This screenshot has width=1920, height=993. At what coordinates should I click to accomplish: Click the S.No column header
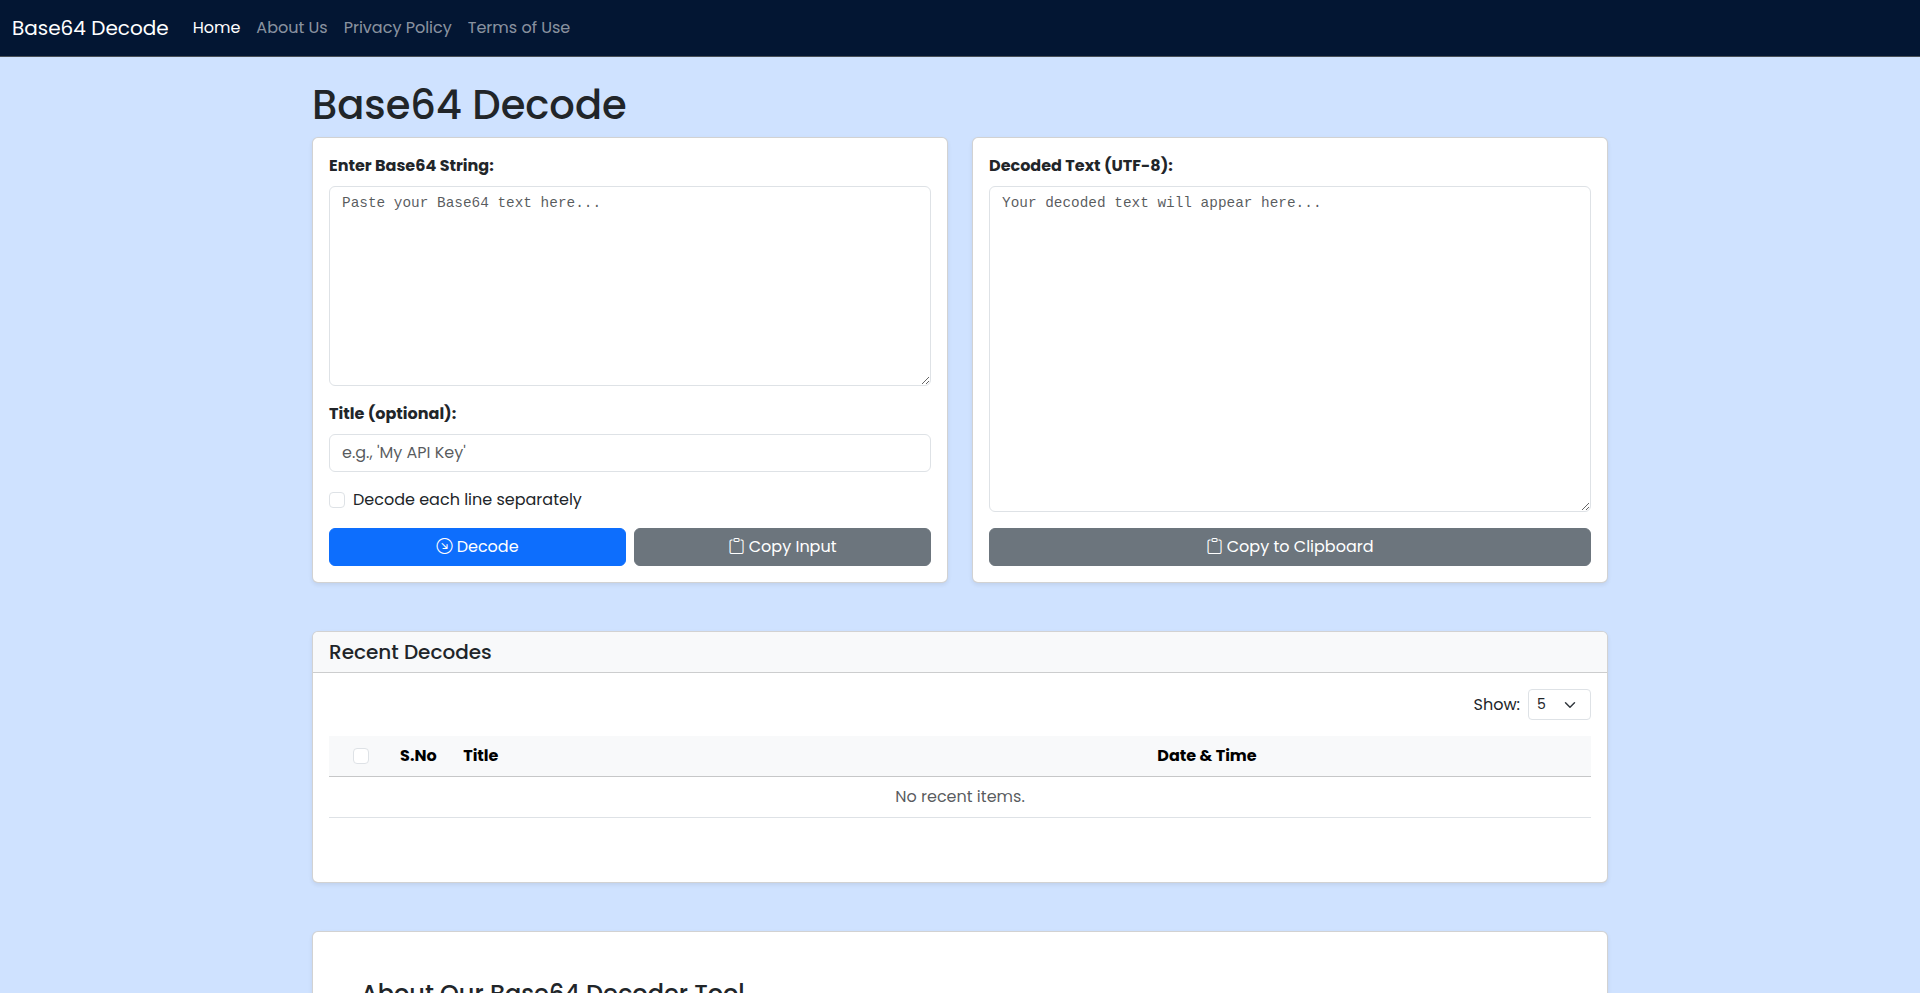pyautogui.click(x=418, y=756)
